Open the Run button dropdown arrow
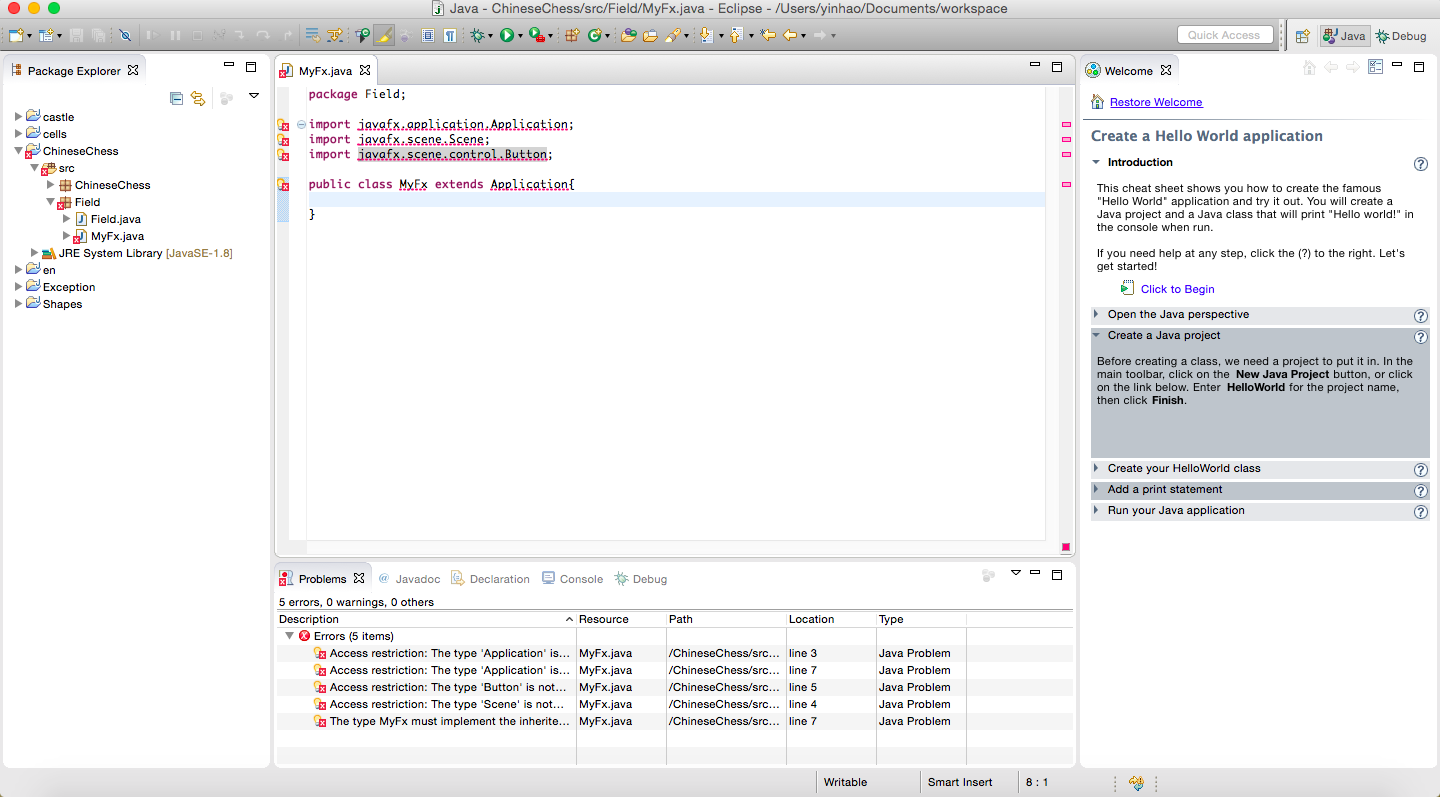Screen dimensions: 1440x797 [520, 36]
